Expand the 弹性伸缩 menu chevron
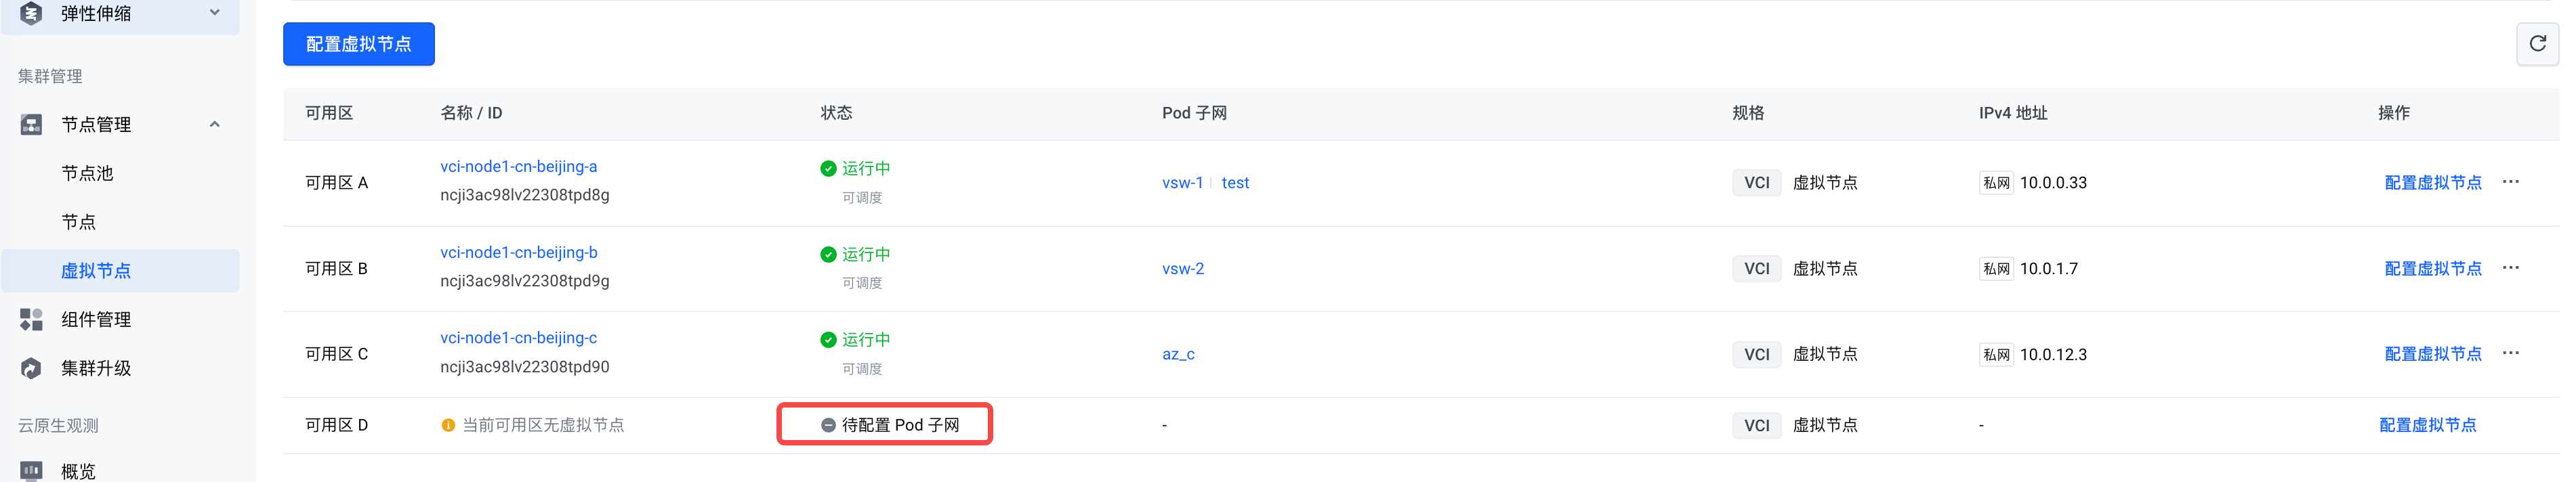The height and width of the screenshot is (482, 2576). [215, 13]
